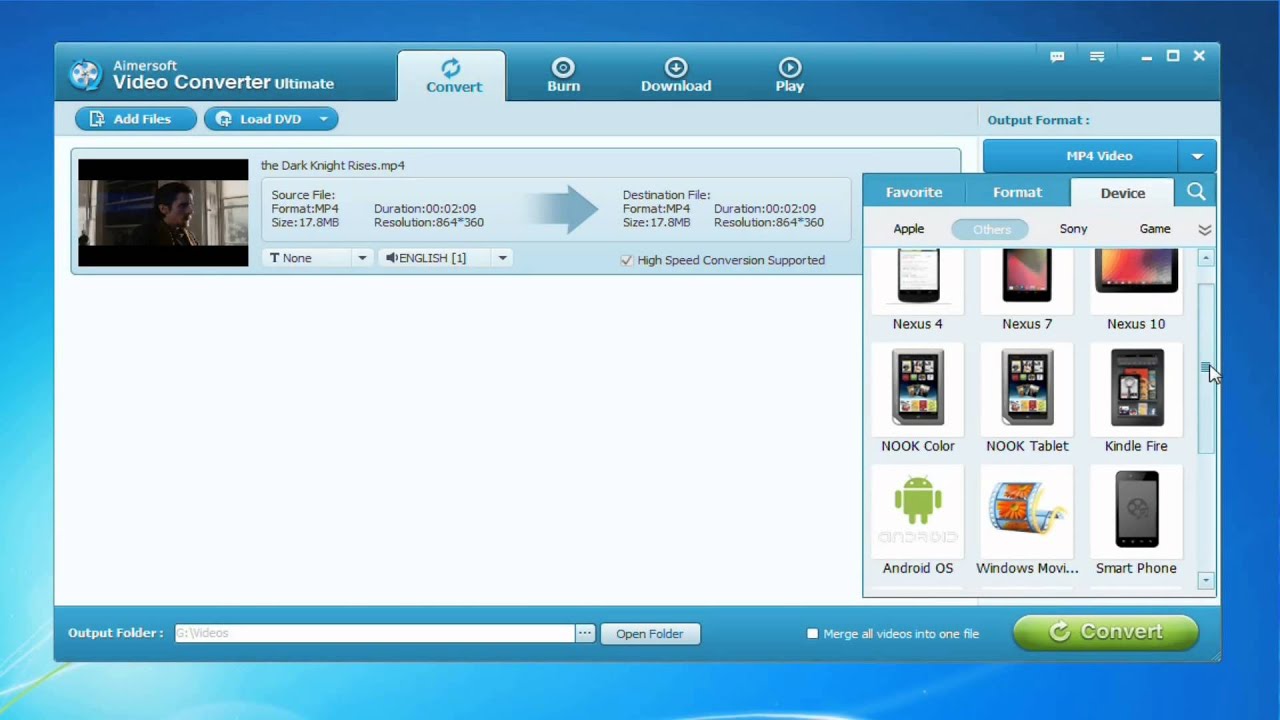Select the Kindle Fire device icon
This screenshot has height=720, width=1280.
(x=1136, y=388)
